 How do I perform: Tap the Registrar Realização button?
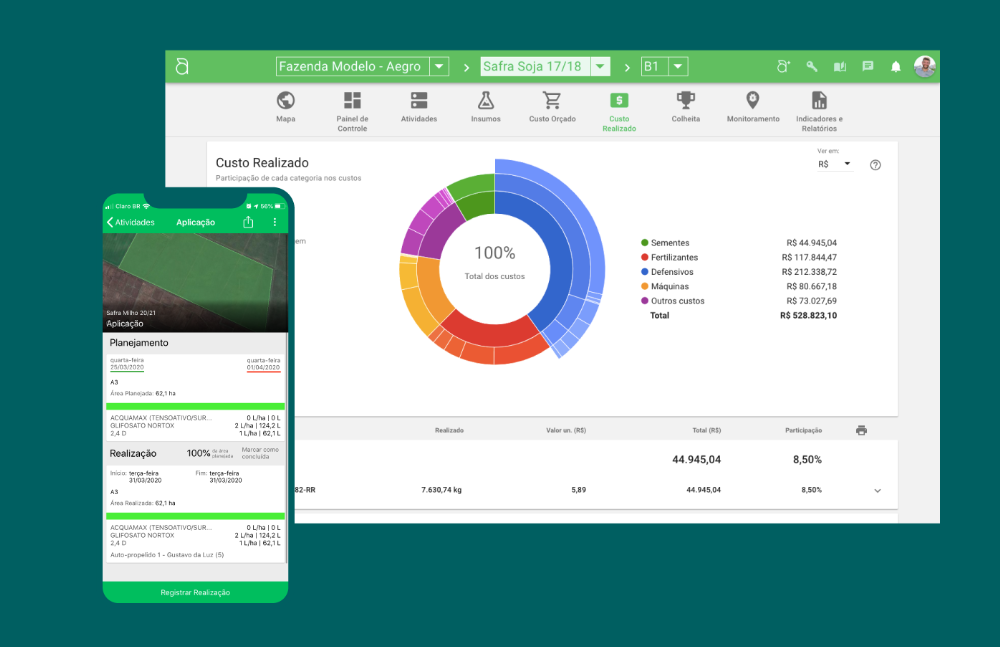pos(195,592)
